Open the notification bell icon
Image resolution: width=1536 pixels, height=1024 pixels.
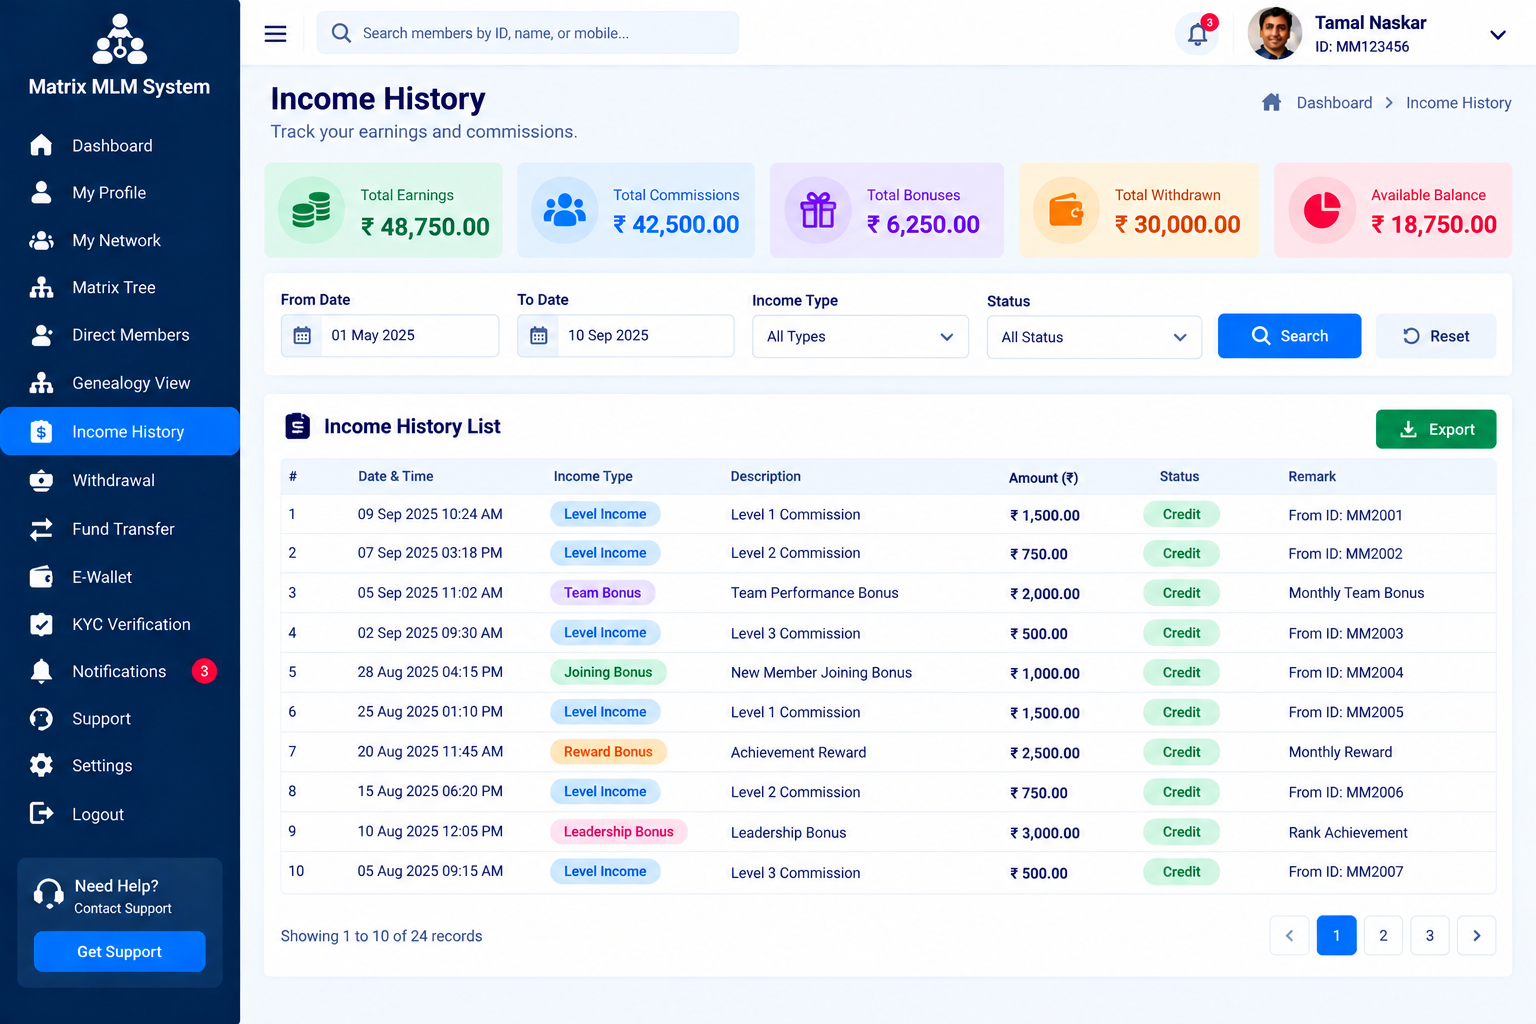(1197, 34)
